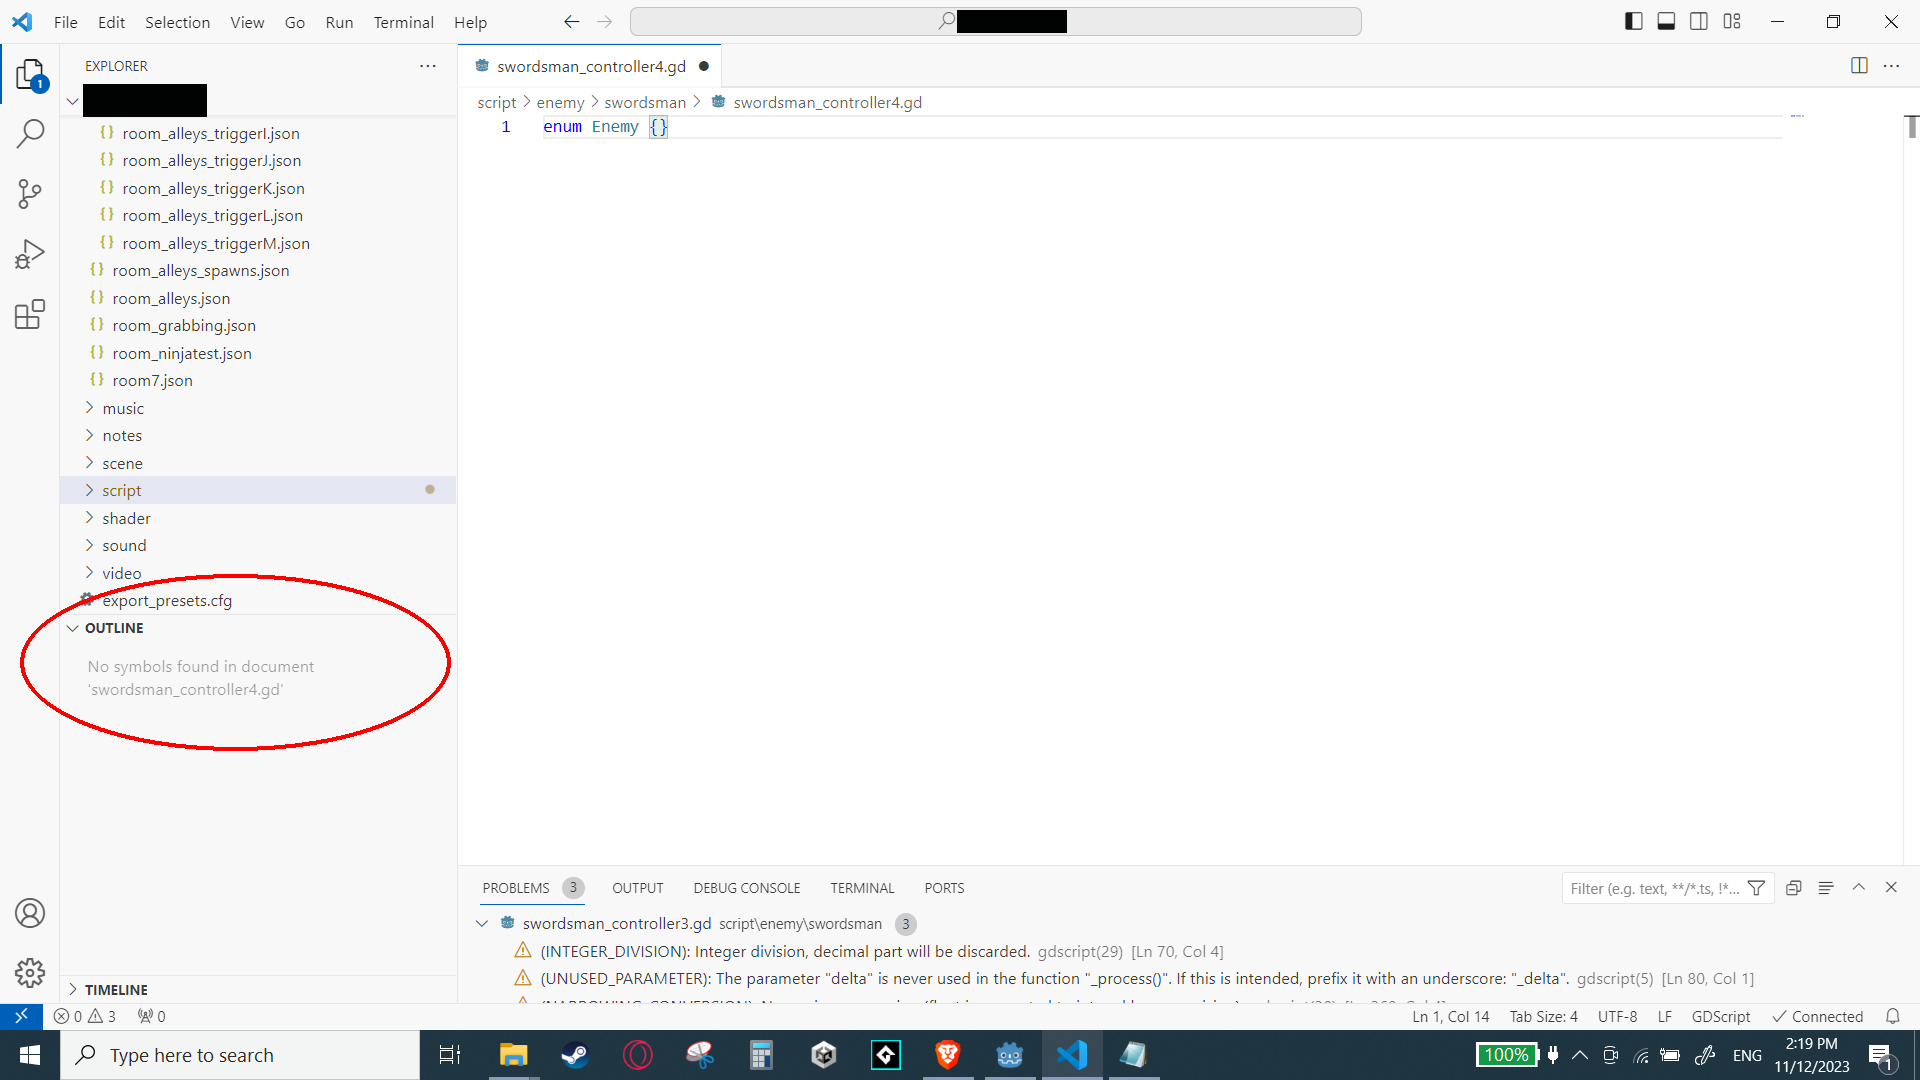Expand the script folder

pyautogui.click(x=122, y=490)
